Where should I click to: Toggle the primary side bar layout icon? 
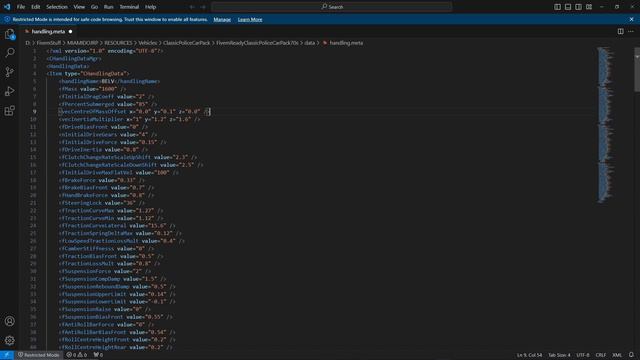click(558, 7)
